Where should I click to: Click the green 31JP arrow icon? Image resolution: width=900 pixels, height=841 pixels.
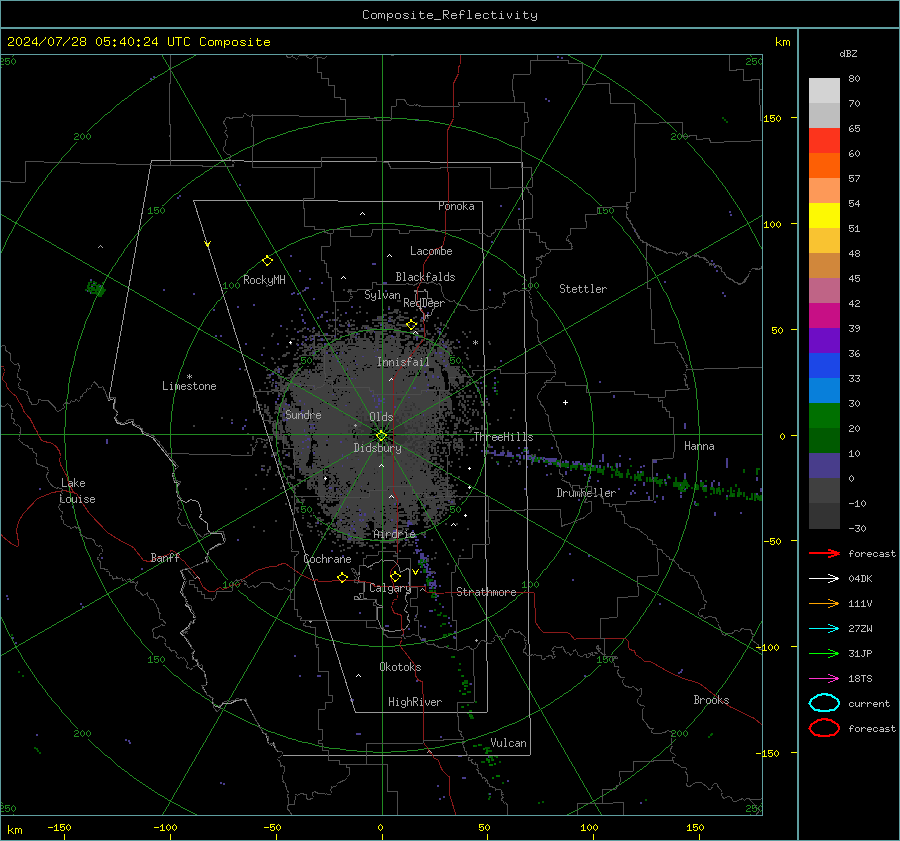click(x=824, y=653)
